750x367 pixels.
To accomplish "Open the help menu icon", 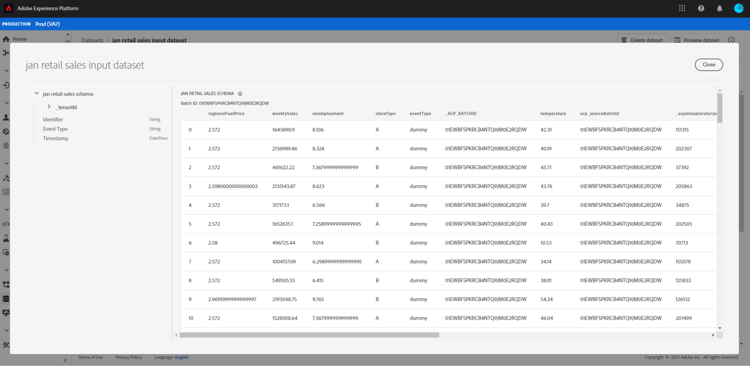I will tap(701, 8).
